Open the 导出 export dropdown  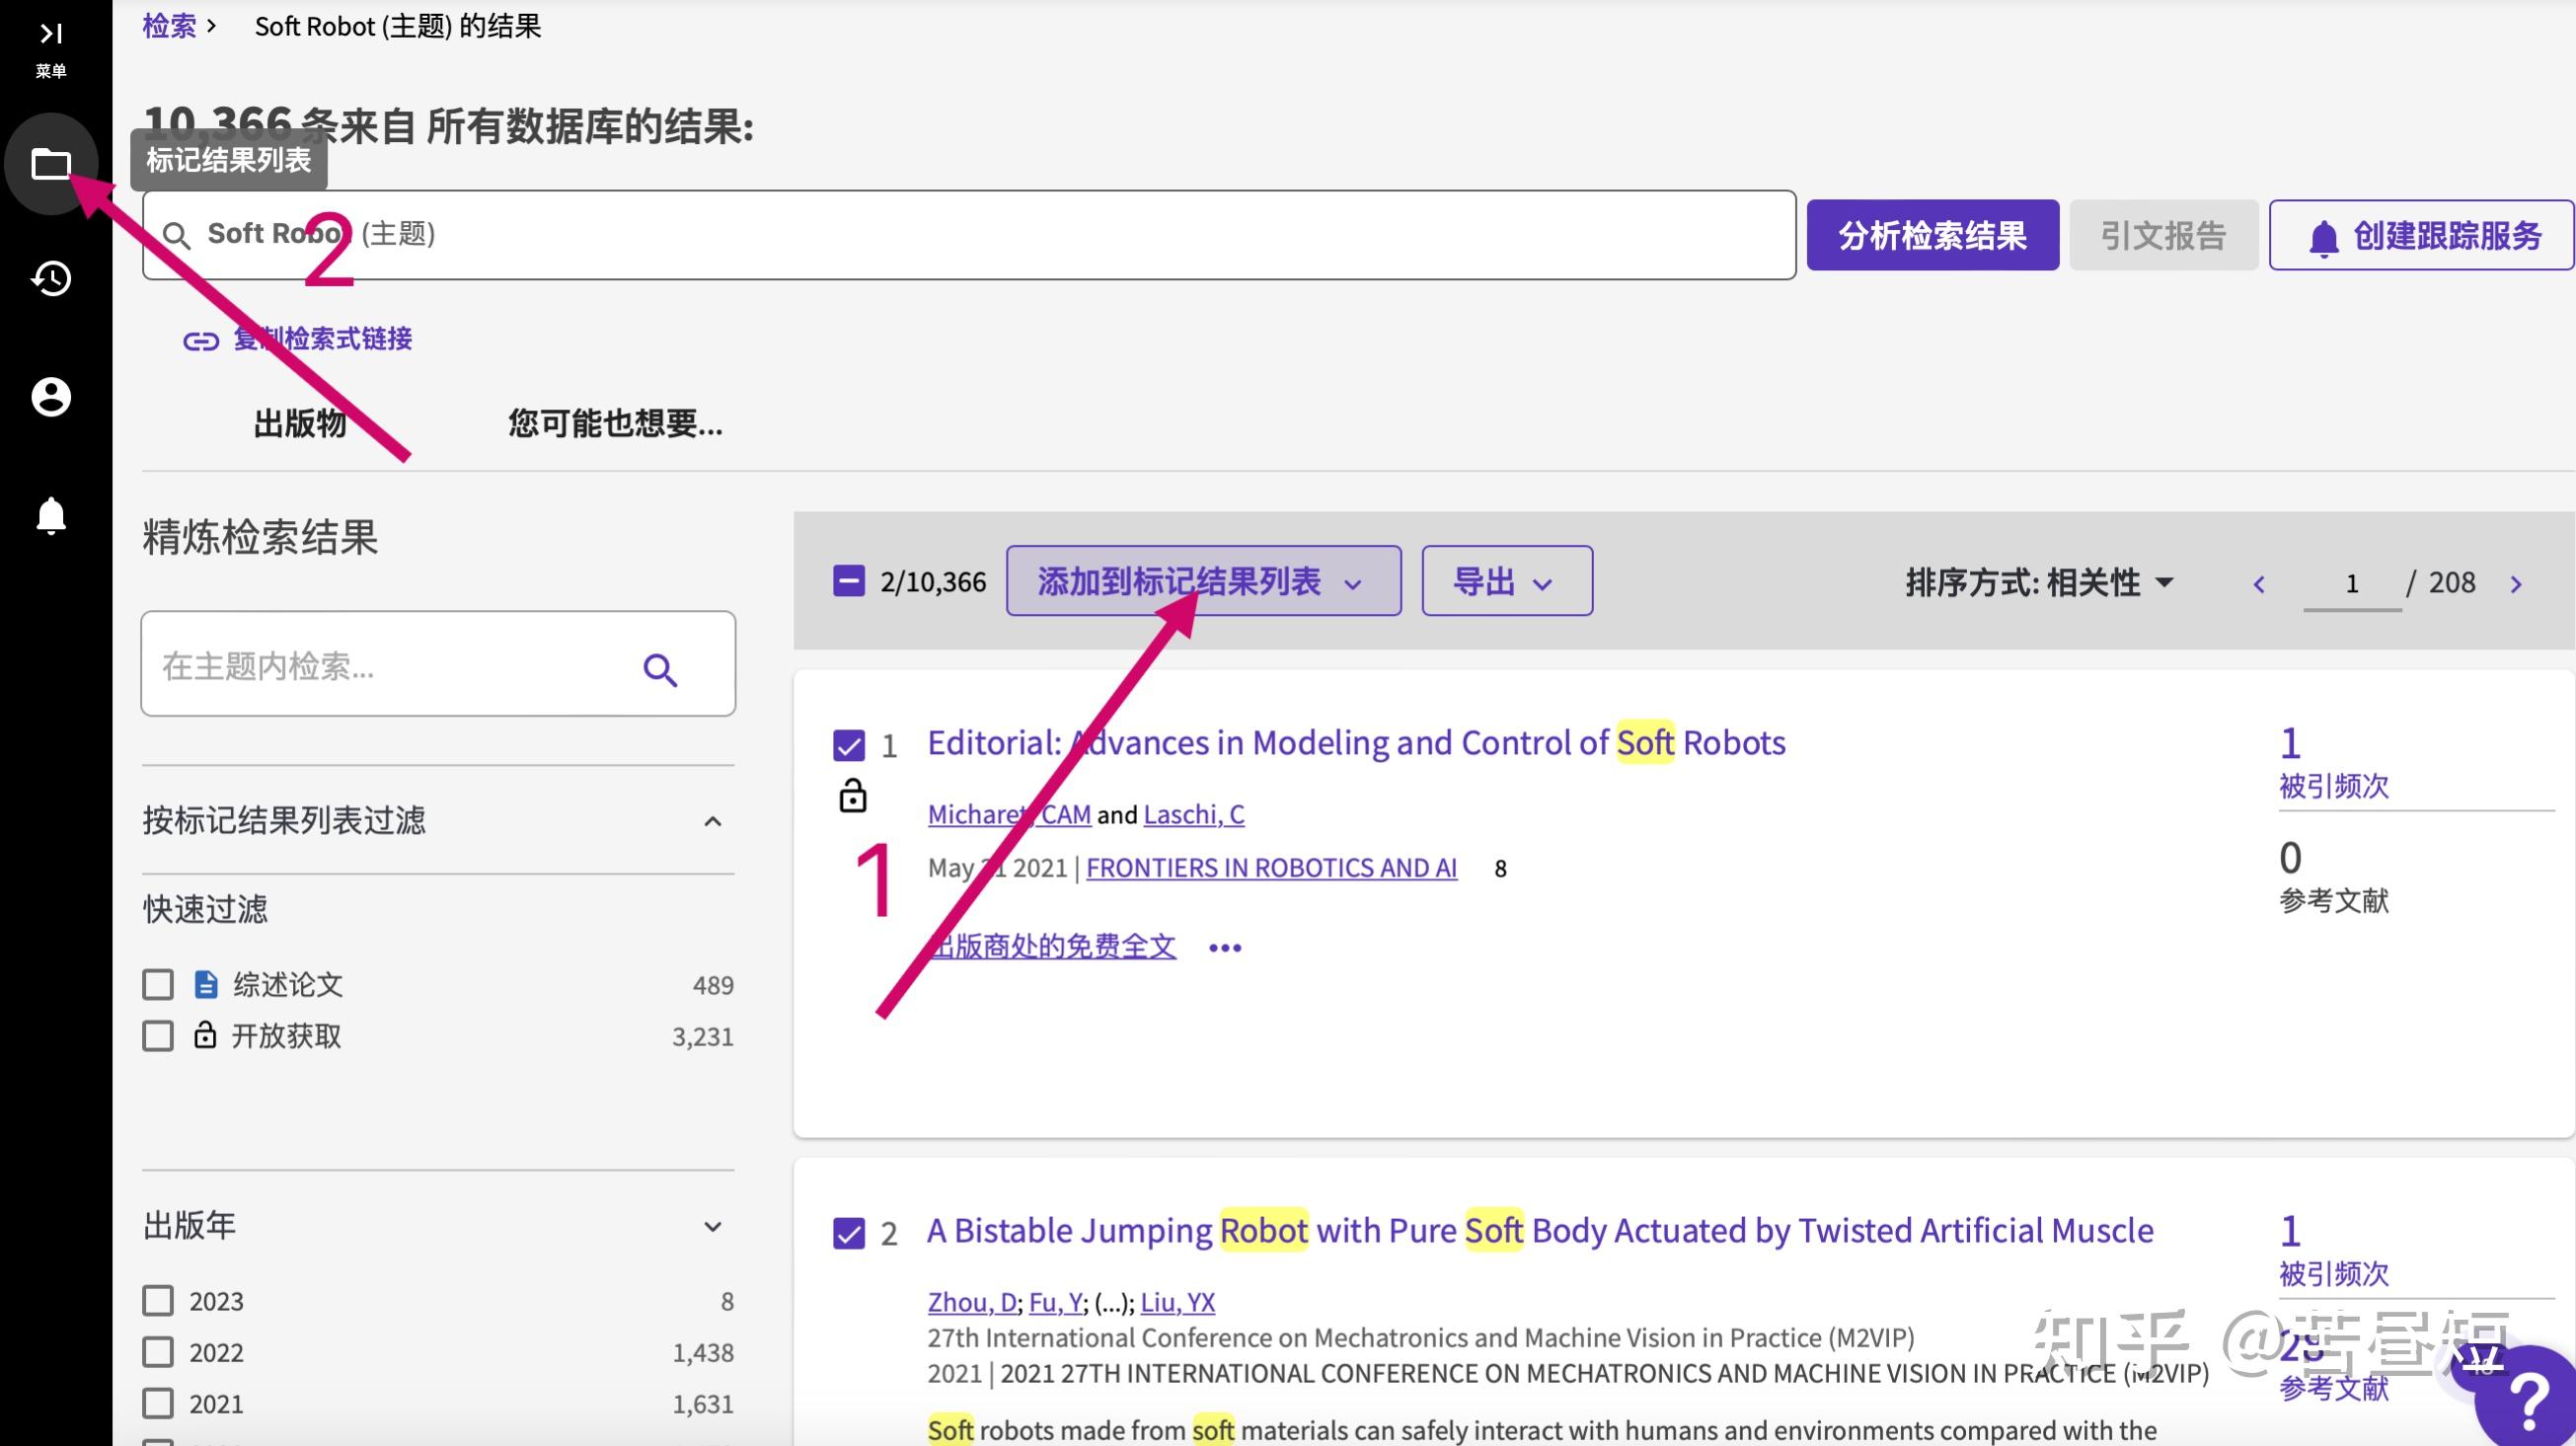point(1506,581)
